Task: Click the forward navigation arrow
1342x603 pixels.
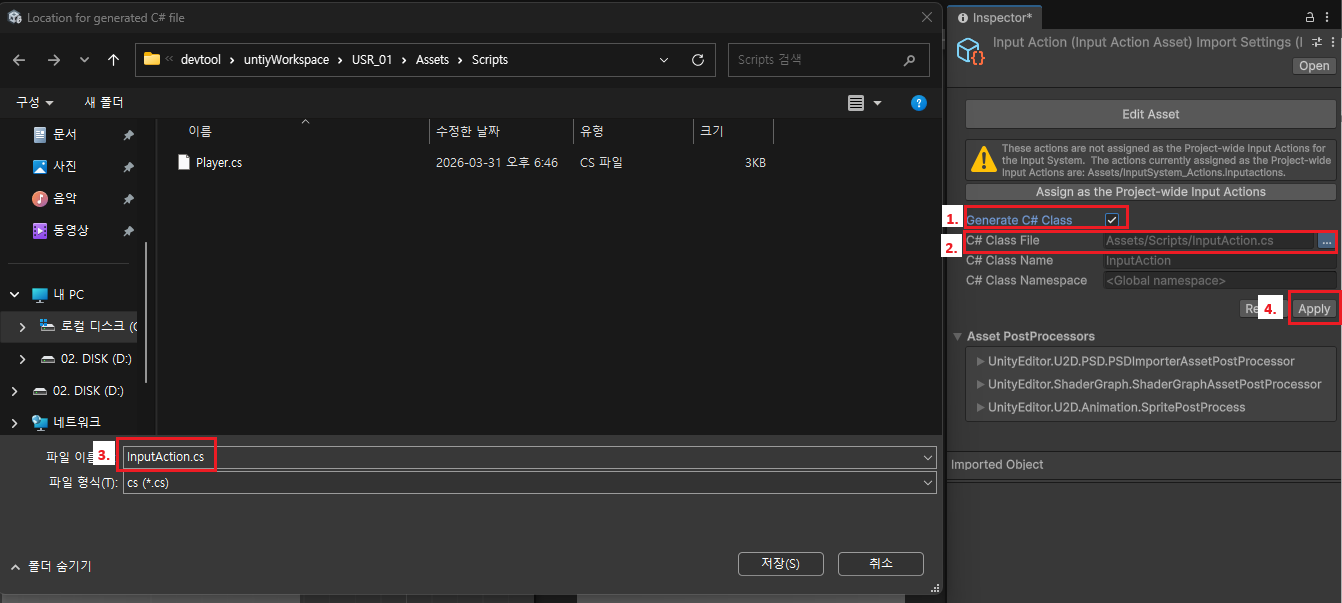Action: coord(53,60)
